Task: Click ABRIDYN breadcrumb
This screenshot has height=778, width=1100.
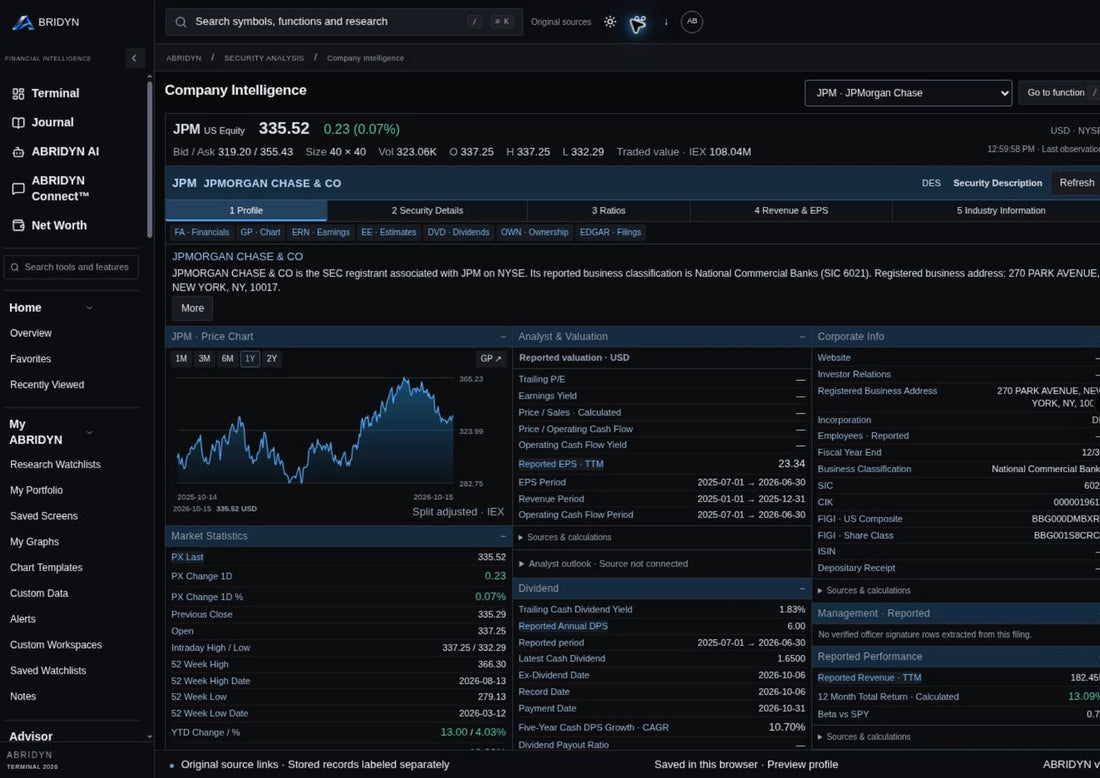Action: (x=184, y=58)
